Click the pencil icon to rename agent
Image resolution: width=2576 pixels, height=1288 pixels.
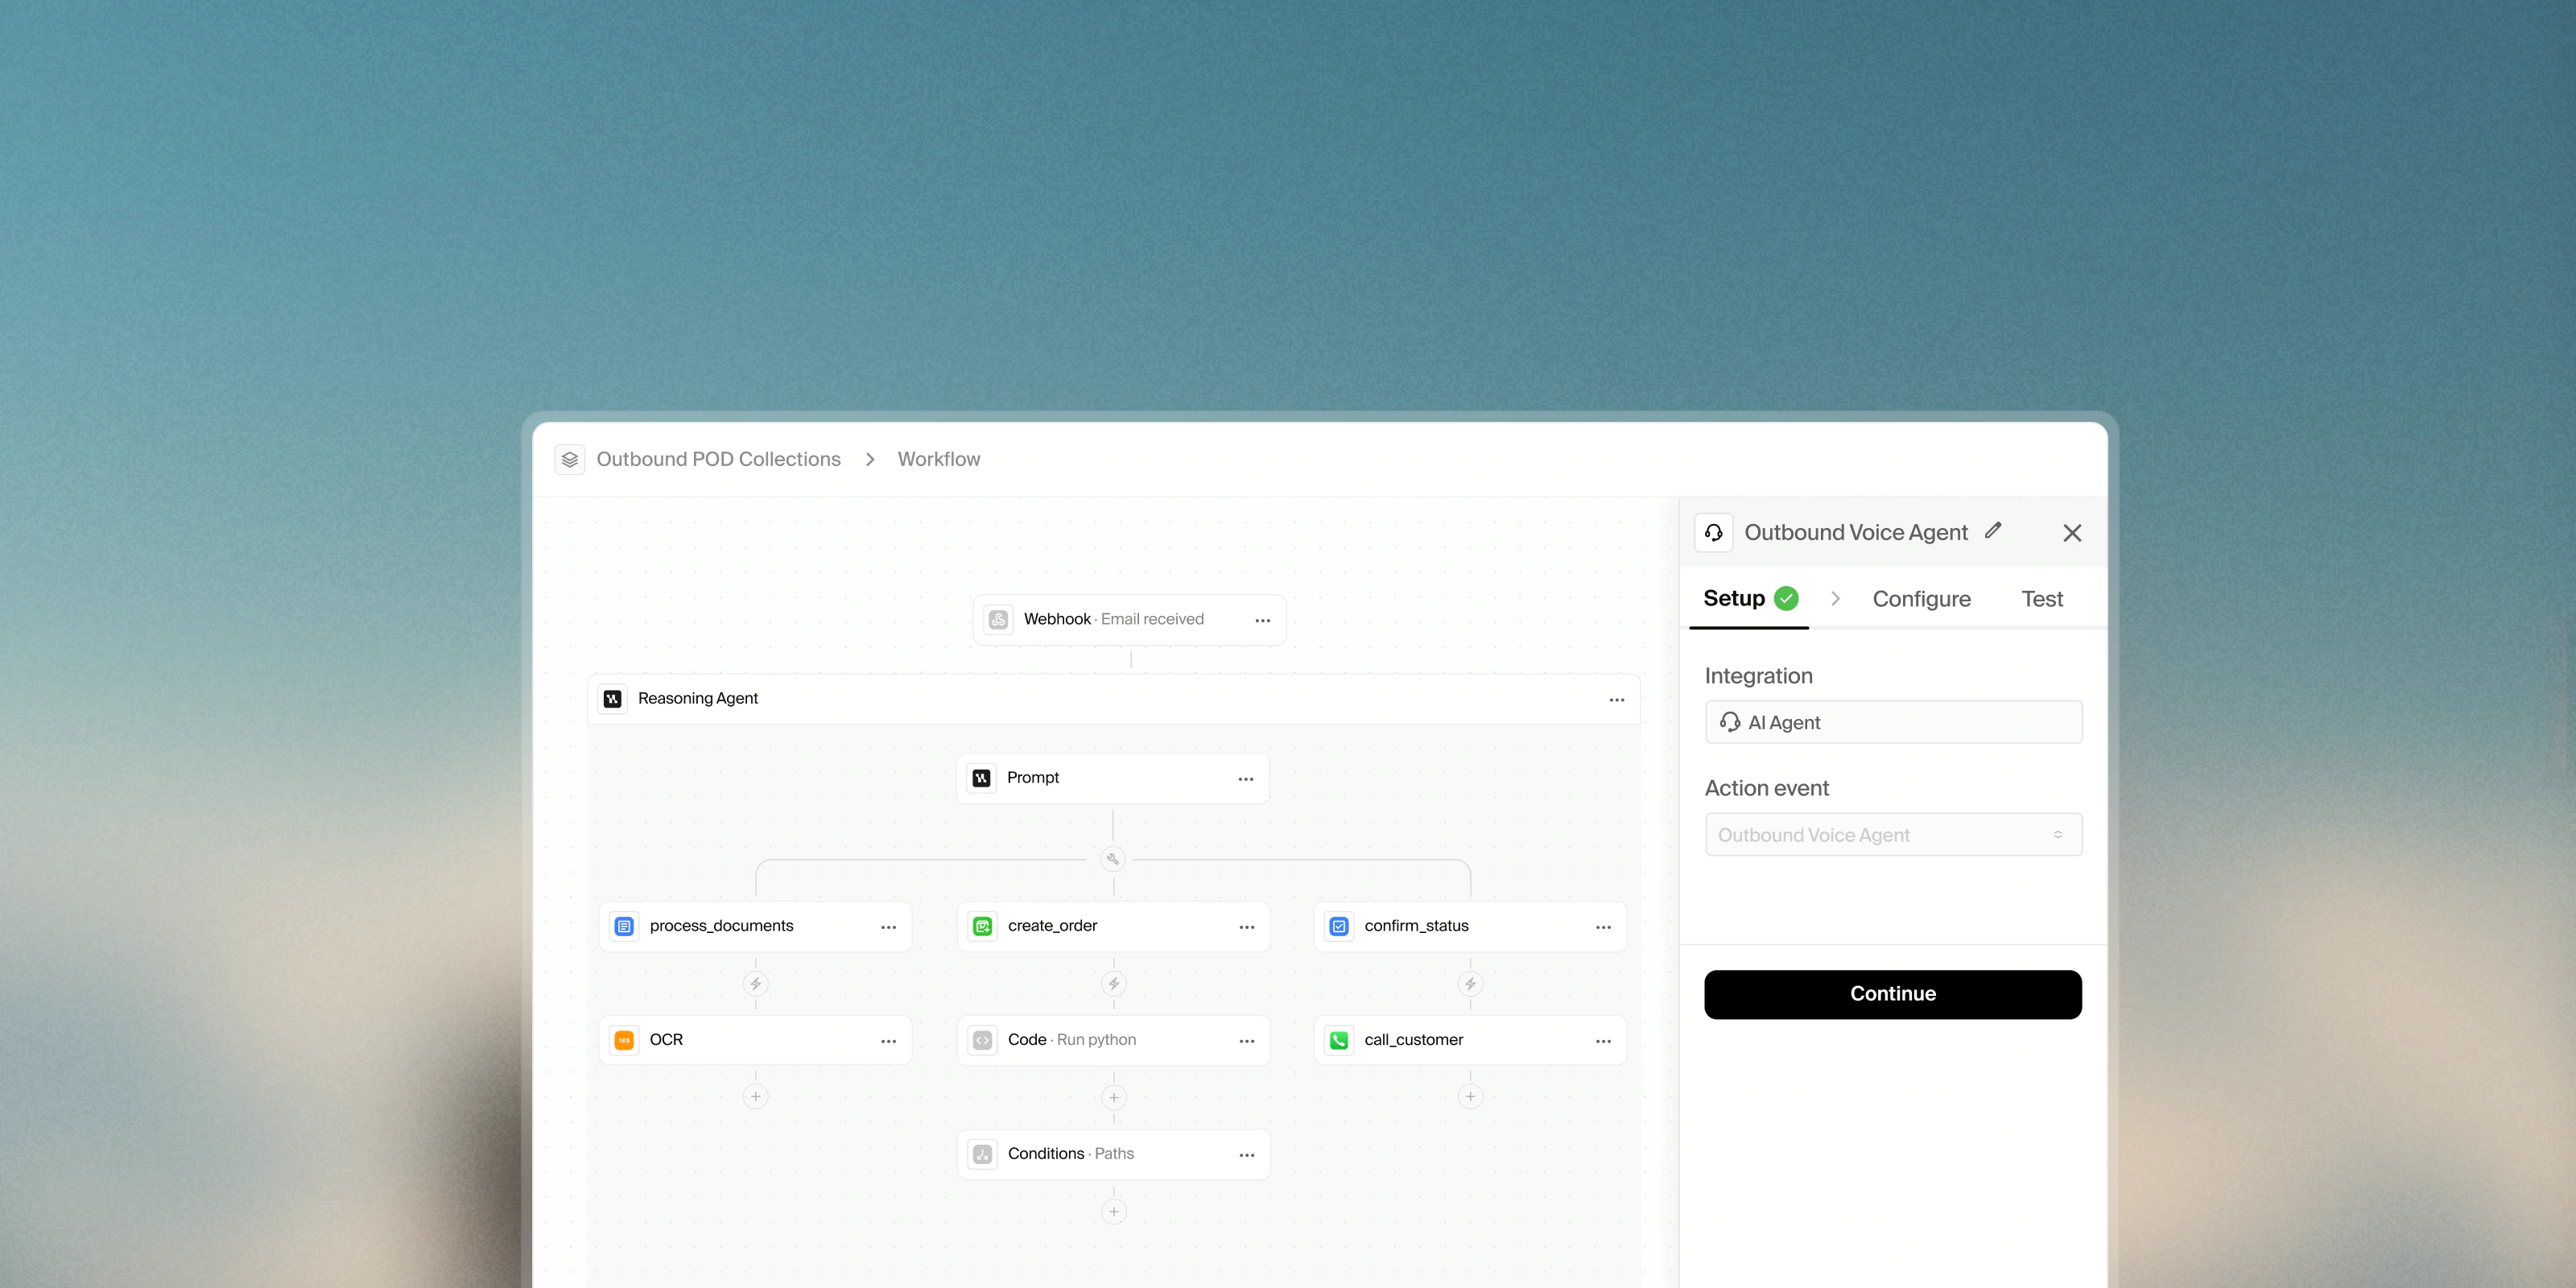(x=1993, y=531)
